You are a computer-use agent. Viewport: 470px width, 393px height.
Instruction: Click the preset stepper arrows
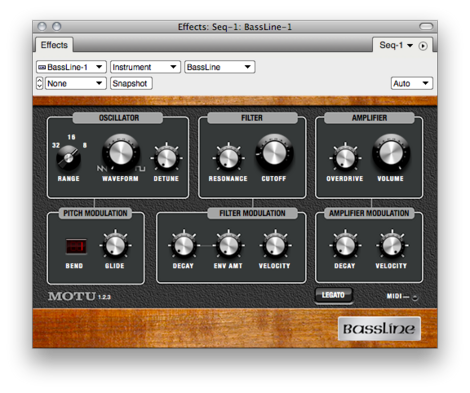click(40, 83)
